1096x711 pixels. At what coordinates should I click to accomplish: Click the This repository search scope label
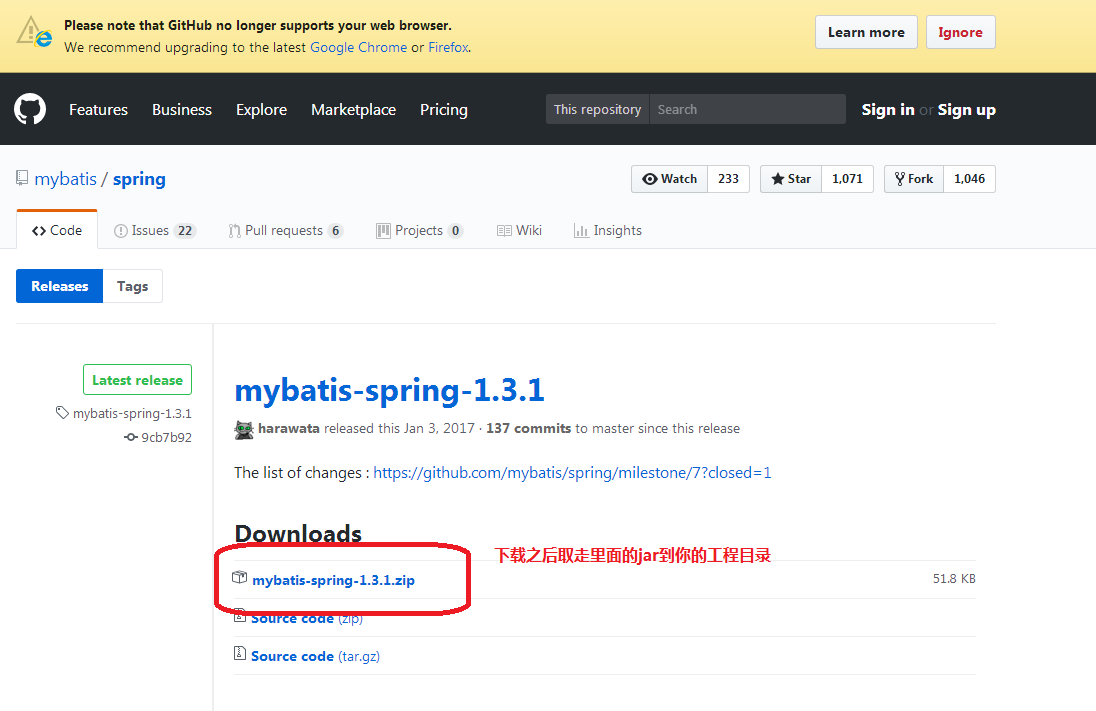(598, 109)
